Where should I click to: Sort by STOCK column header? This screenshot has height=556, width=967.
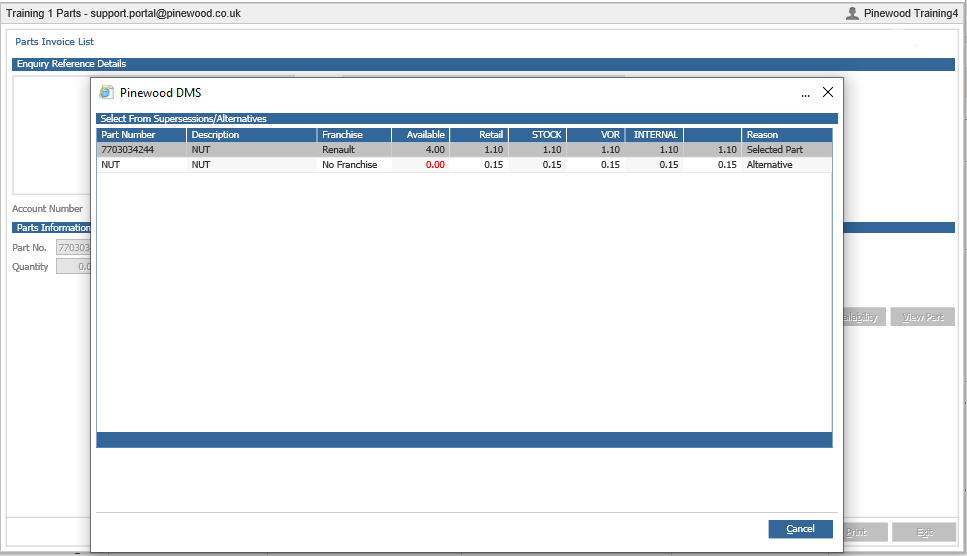point(537,134)
